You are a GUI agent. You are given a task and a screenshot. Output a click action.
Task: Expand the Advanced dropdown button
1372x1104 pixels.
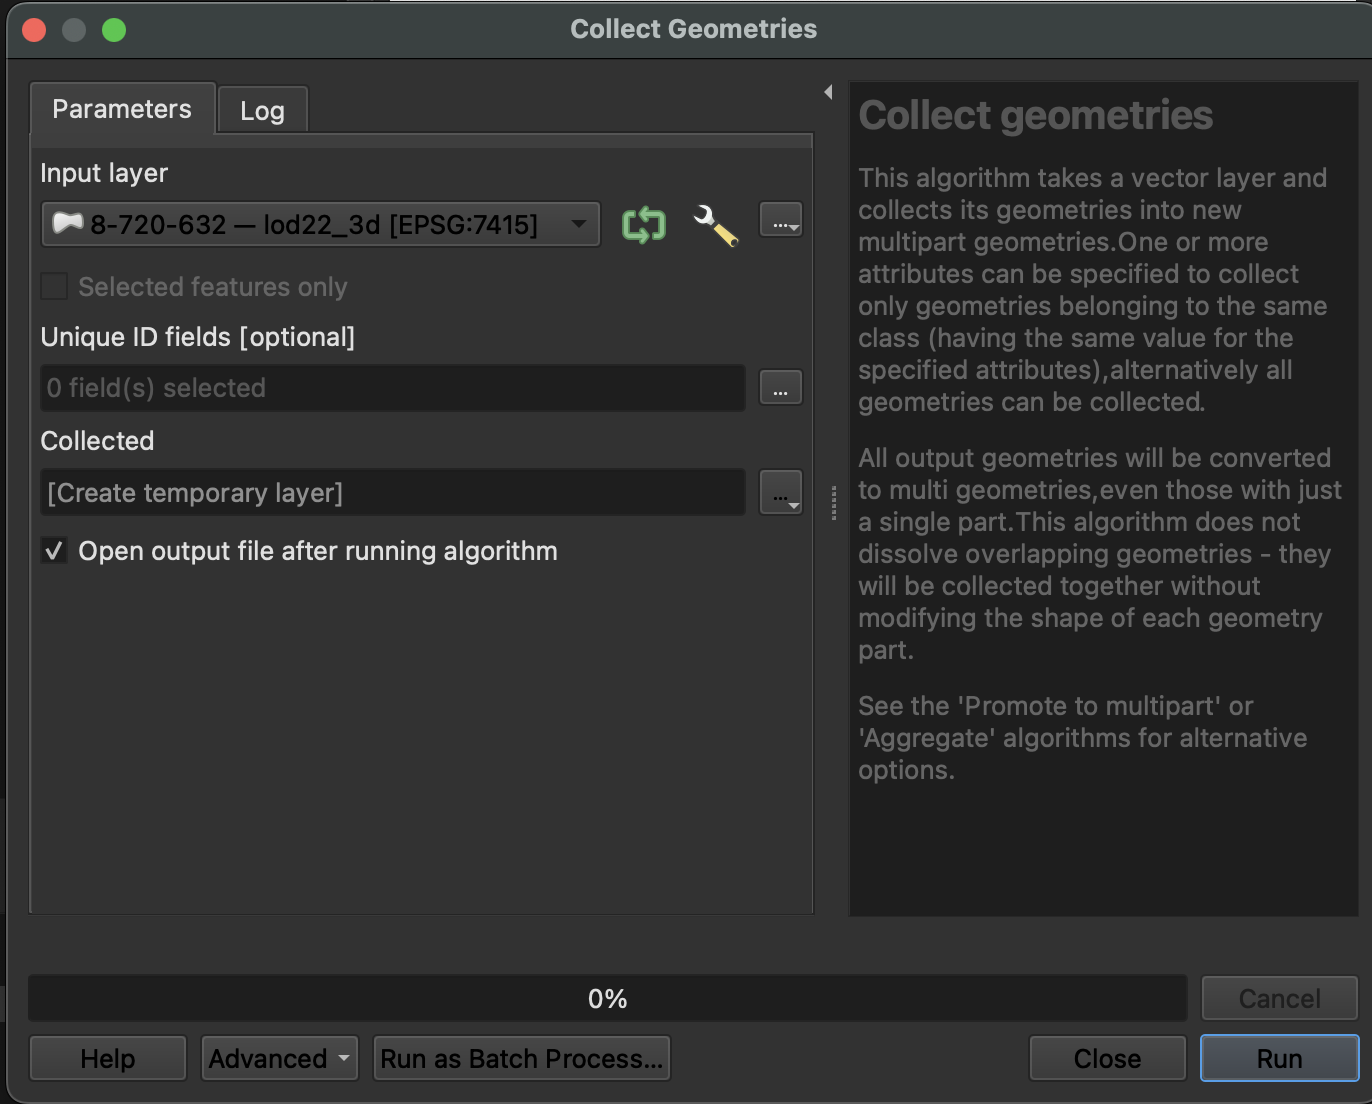(x=280, y=1058)
